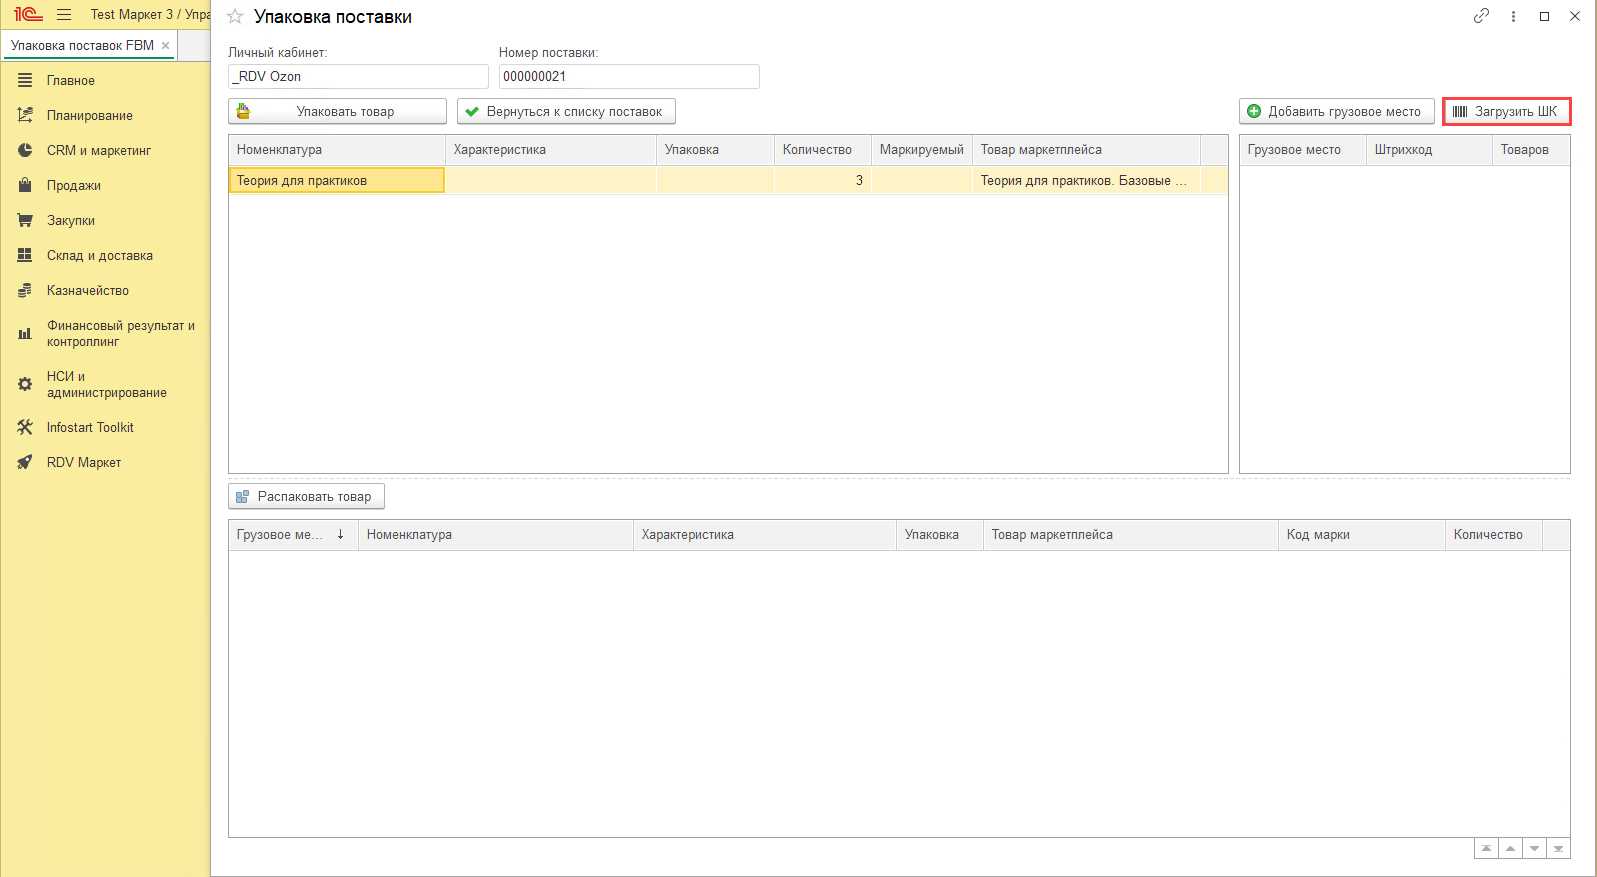Jump to first row with top arrow

(1486, 849)
